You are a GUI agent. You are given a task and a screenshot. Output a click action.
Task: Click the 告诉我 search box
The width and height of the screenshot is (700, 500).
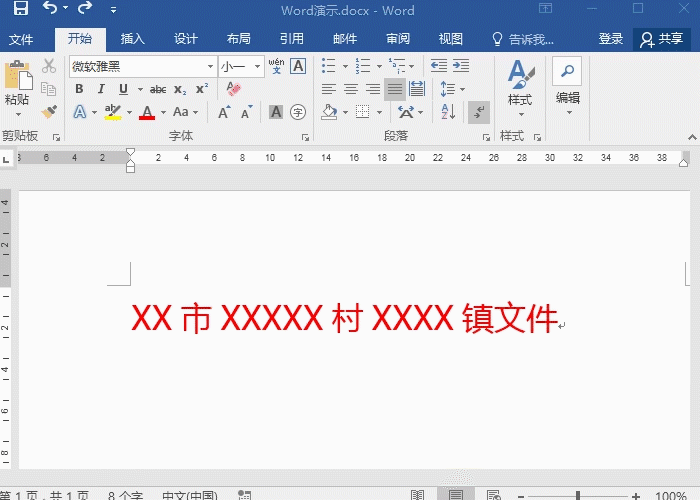[523, 39]
